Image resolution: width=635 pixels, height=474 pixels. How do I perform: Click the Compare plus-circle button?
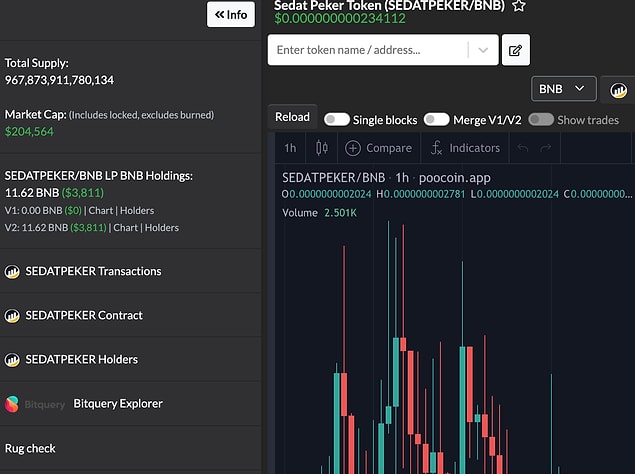coord(378,148)
